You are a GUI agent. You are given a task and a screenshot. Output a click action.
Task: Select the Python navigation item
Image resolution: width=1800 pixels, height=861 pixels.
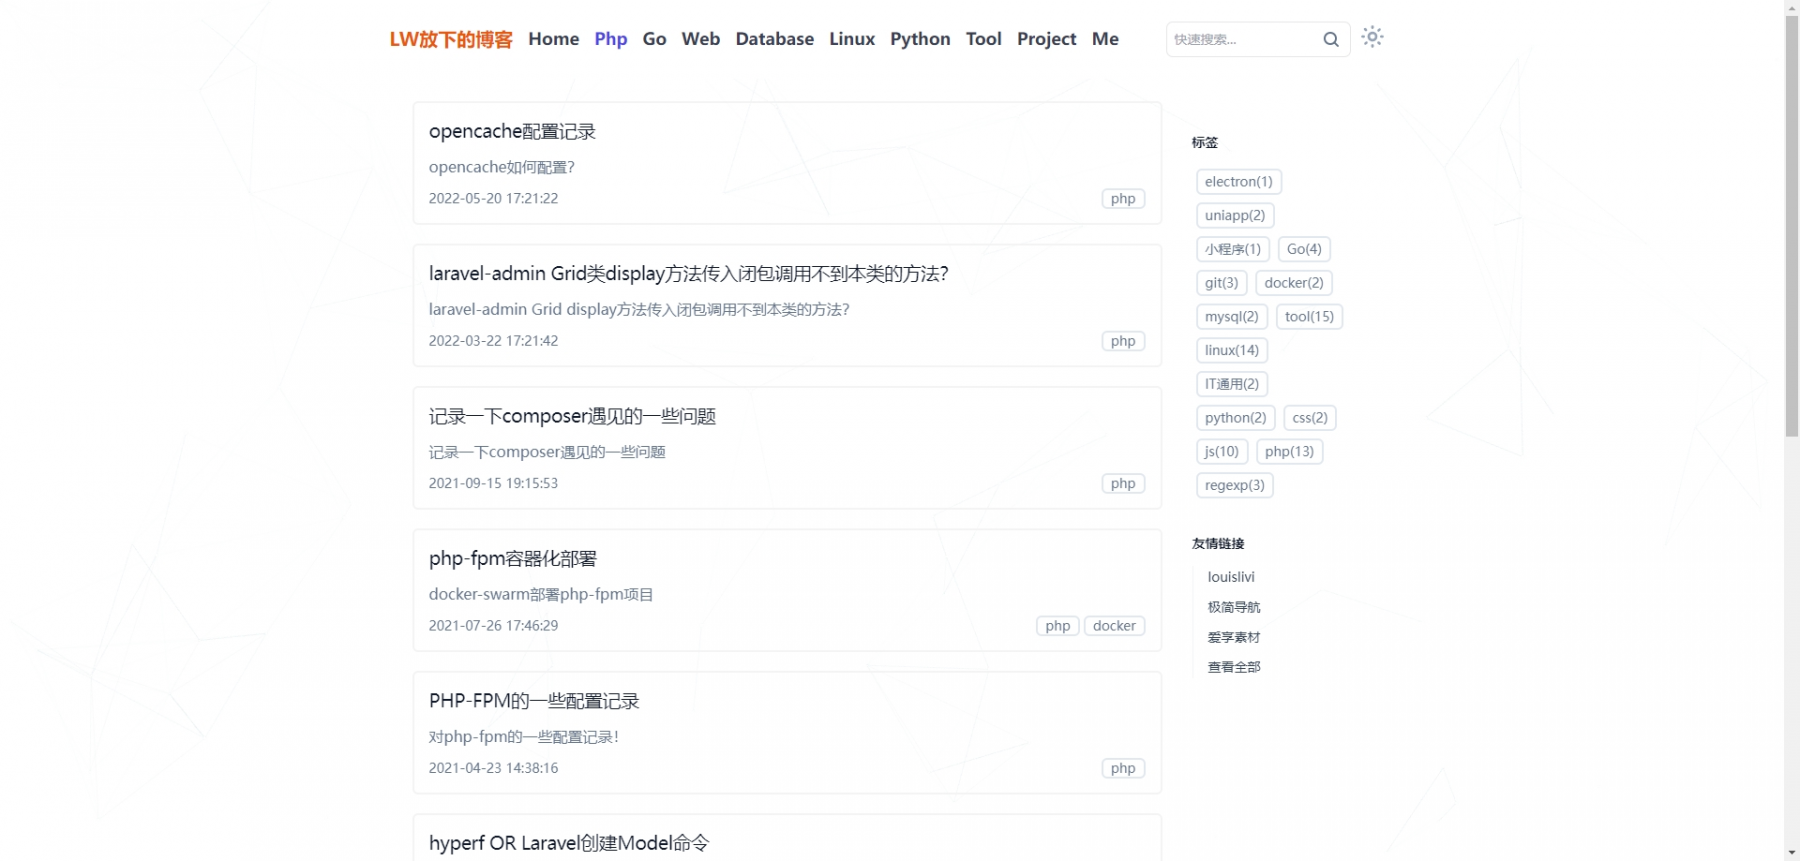pos(921,39)
